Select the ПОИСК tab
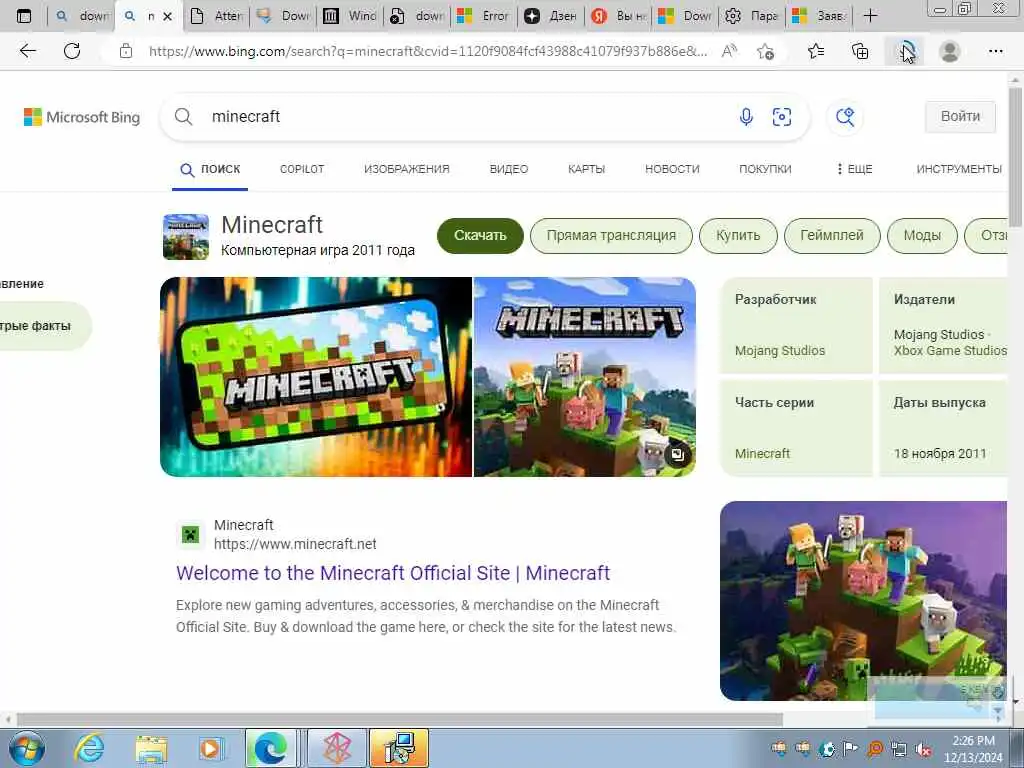This screenshot has height=768, width=1024. (x=210, y=170)
